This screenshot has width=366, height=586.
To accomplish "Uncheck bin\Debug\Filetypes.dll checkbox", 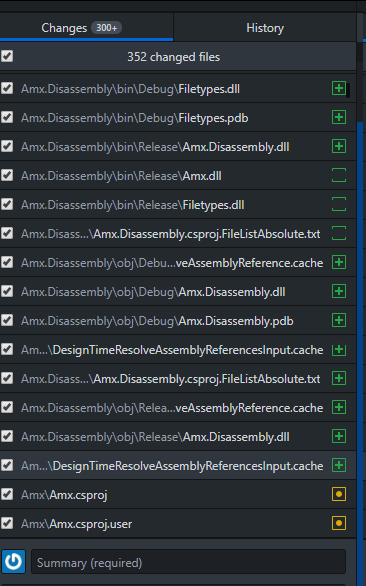I will (x=7, y=89).
